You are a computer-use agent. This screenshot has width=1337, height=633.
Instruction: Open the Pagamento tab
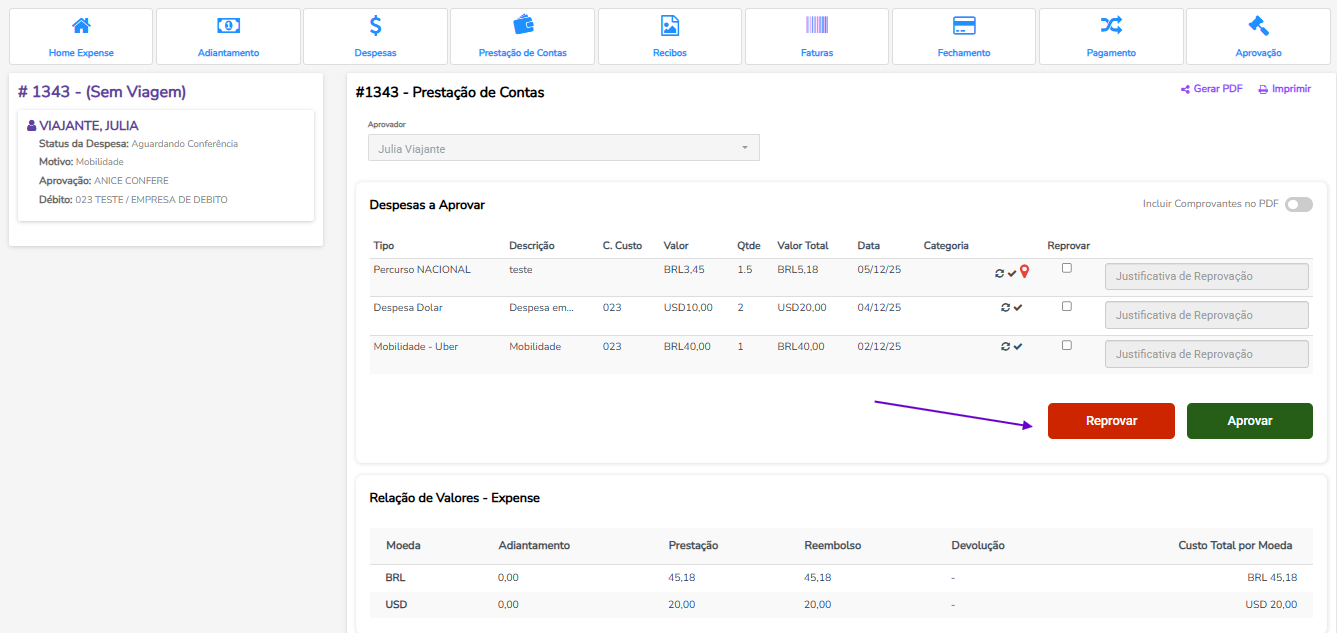click(1110, 36)
